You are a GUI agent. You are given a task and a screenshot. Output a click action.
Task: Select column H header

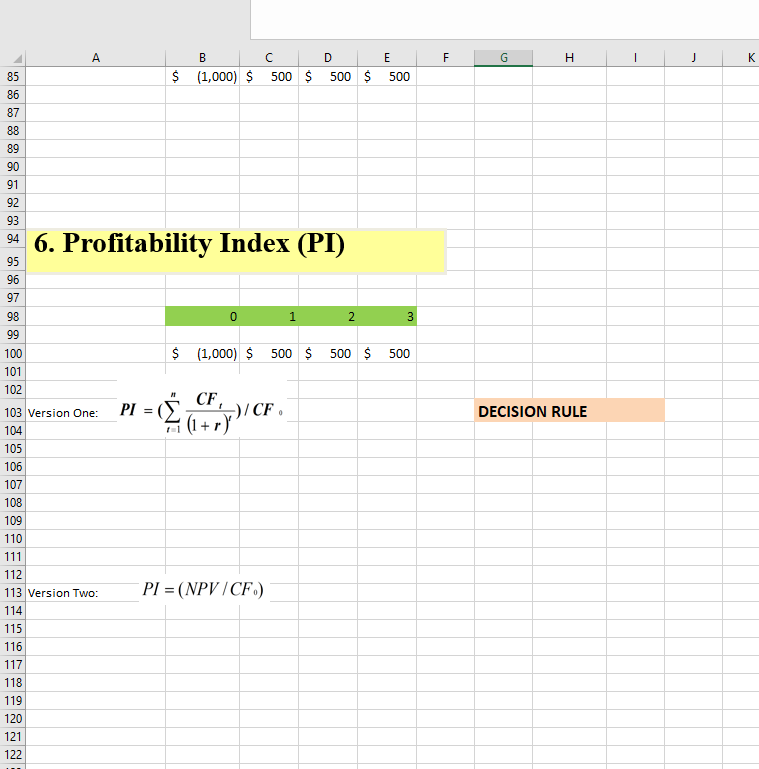point(569,58)
